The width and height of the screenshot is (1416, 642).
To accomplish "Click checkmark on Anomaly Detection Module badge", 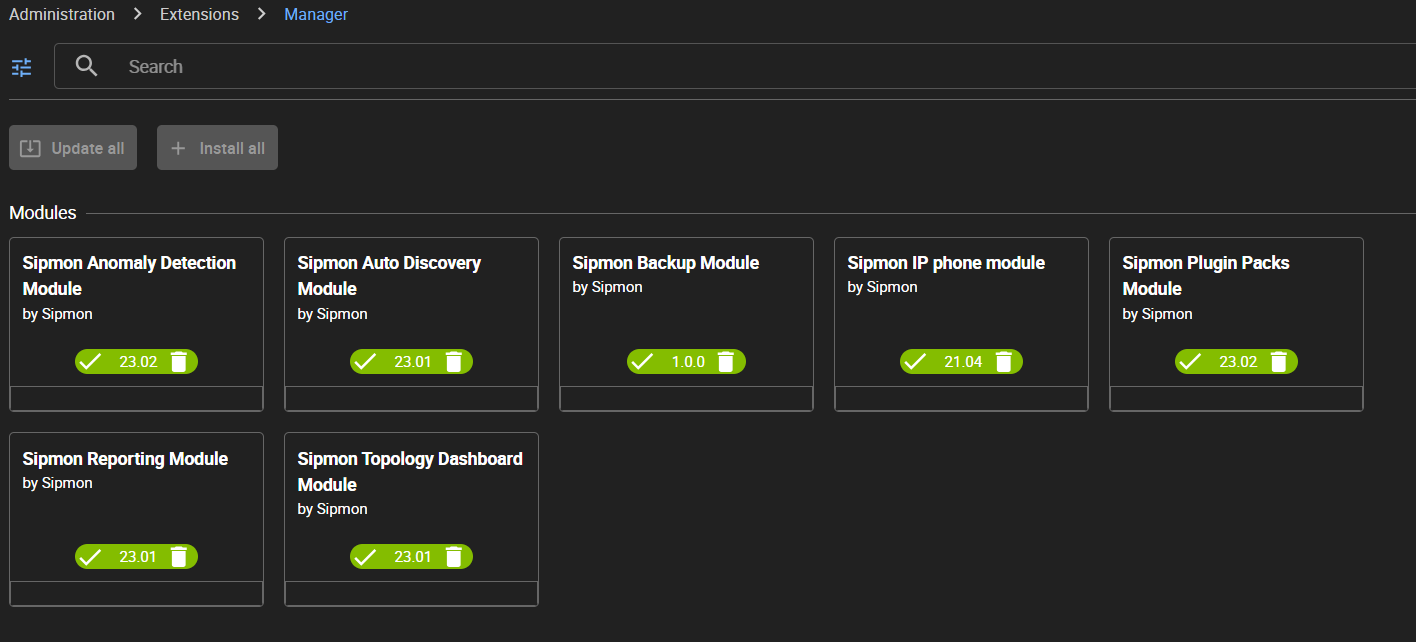I will point(91,362).
